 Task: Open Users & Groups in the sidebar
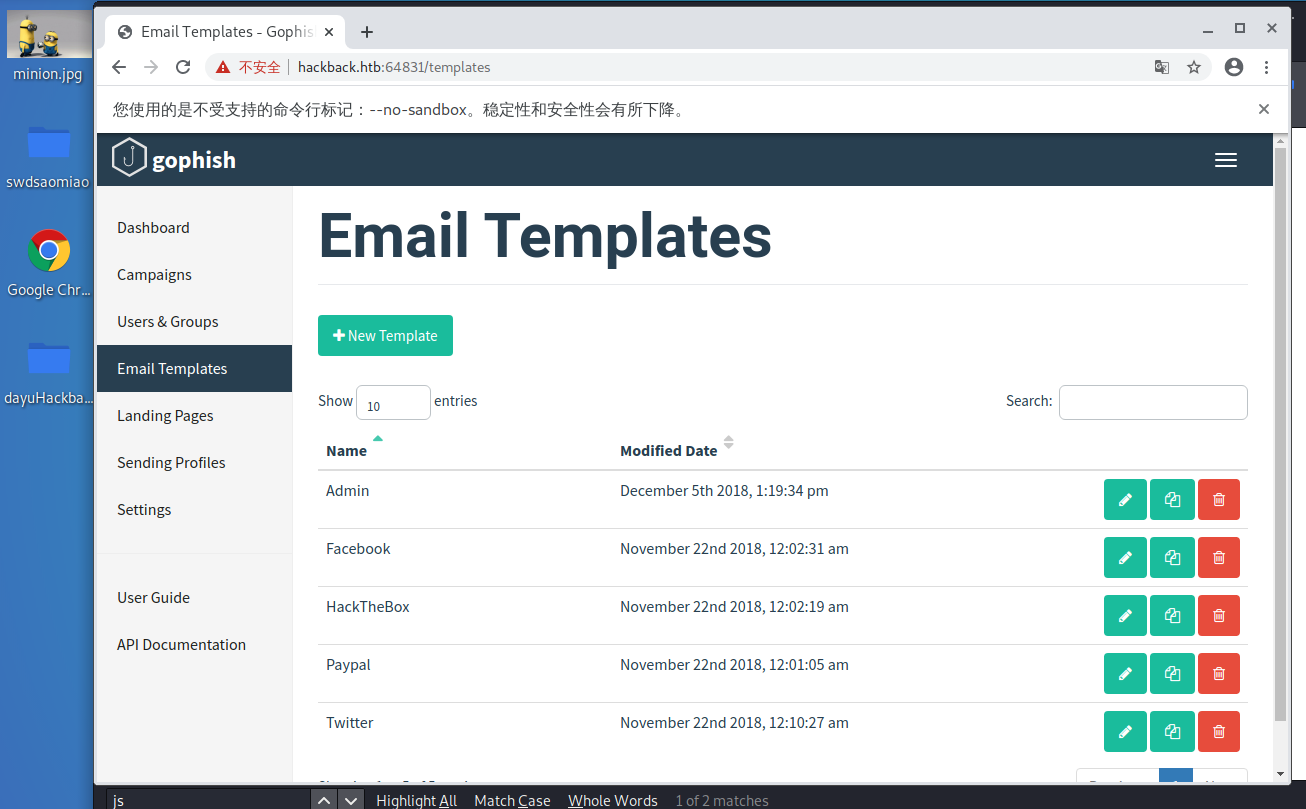tap(194, 322)
